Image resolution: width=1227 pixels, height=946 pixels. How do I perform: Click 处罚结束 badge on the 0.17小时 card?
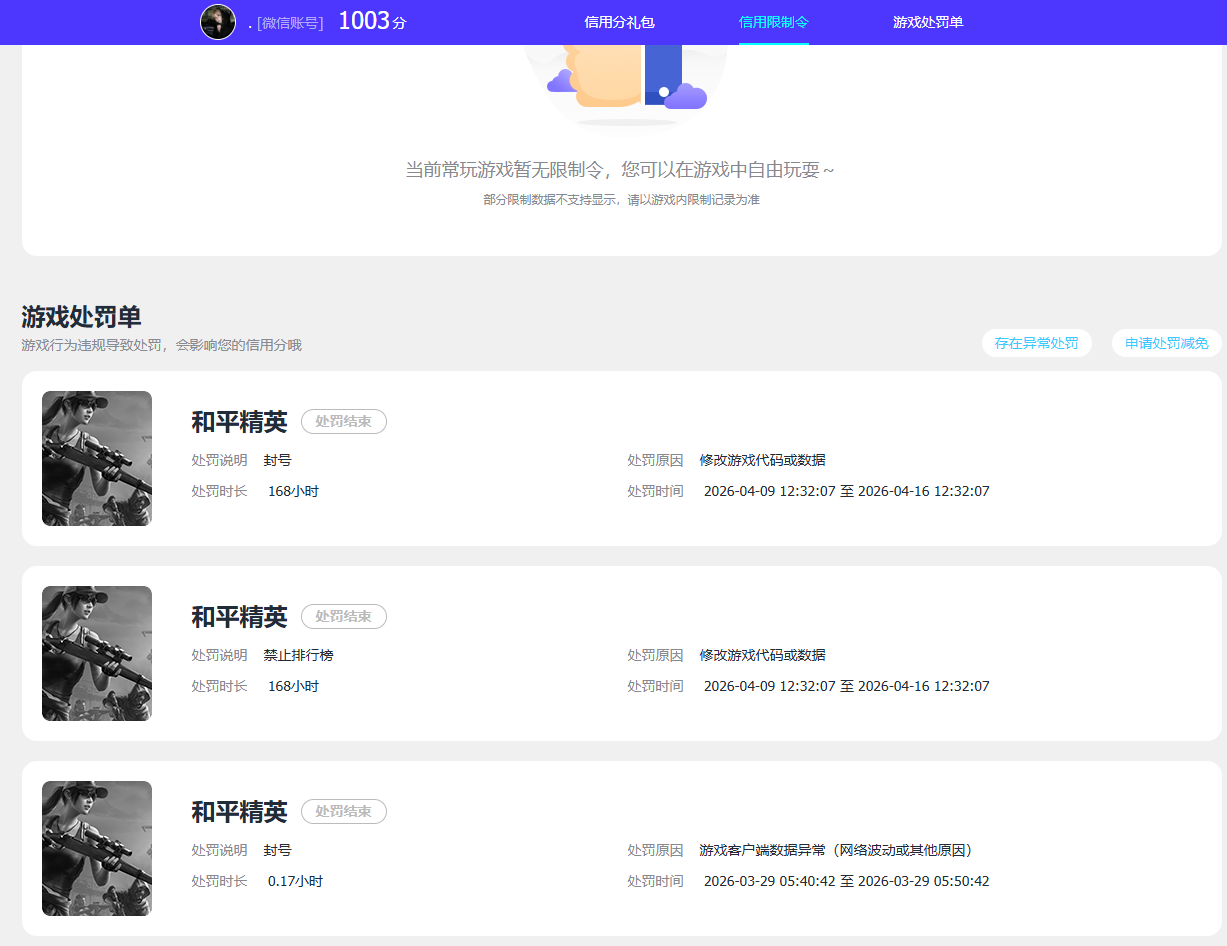point(344,812)
